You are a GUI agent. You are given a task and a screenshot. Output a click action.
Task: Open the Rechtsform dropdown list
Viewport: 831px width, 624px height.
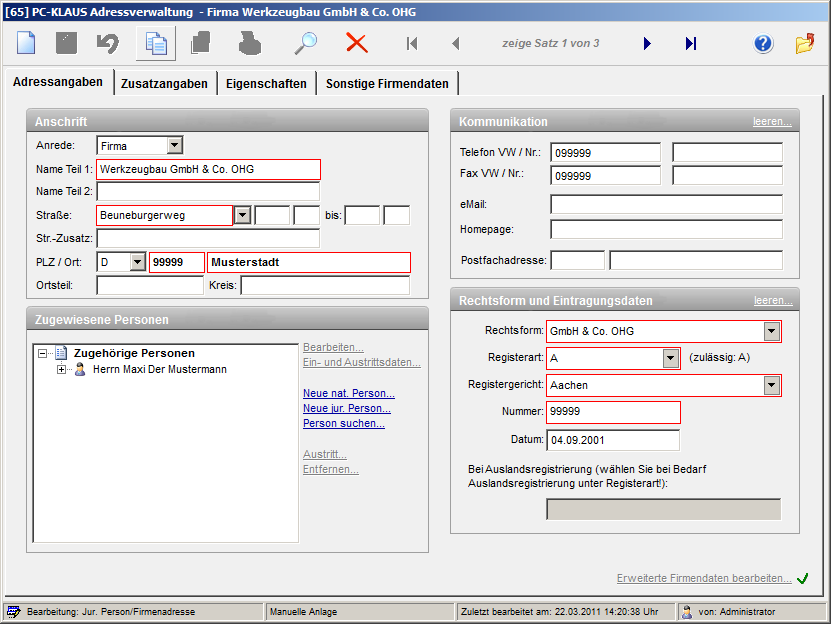click(771, 331)
